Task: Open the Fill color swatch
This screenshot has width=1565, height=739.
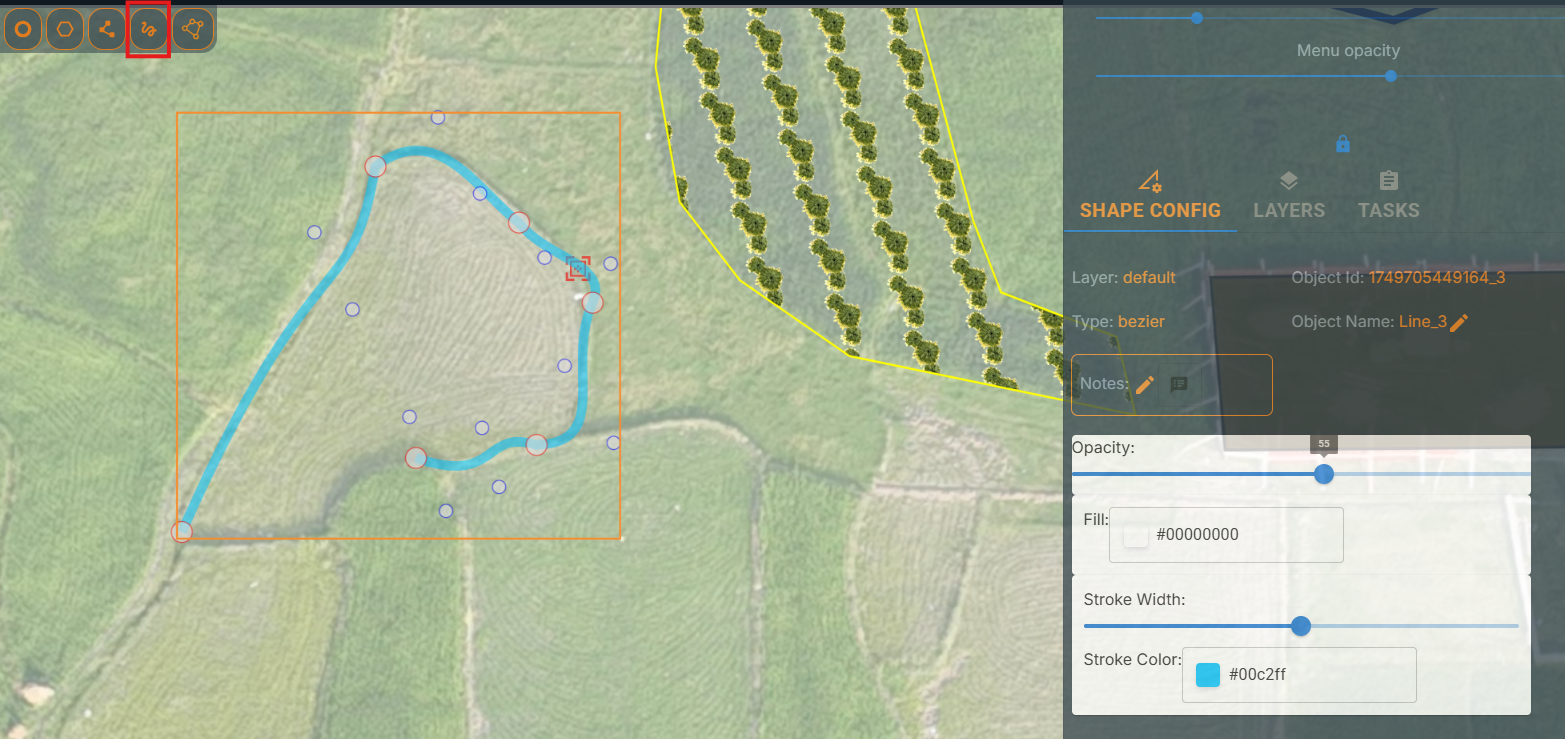Action: pos(1136,535)
